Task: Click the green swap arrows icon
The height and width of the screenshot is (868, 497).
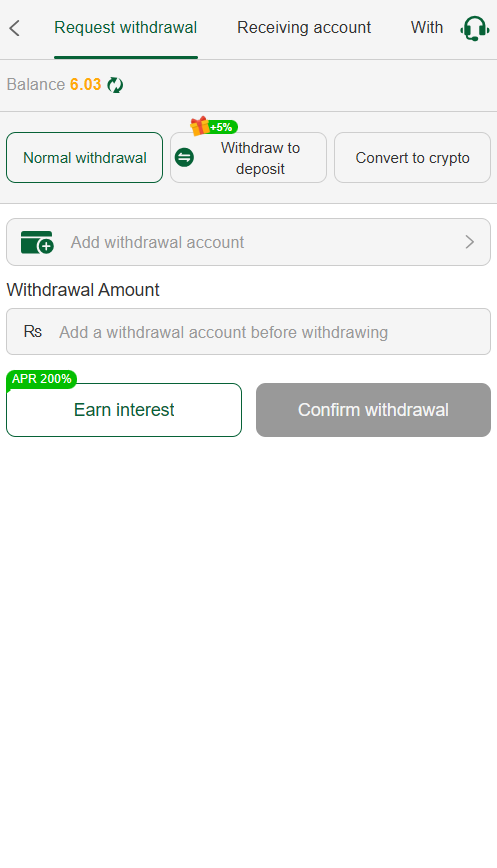Action: coord(184,158)
